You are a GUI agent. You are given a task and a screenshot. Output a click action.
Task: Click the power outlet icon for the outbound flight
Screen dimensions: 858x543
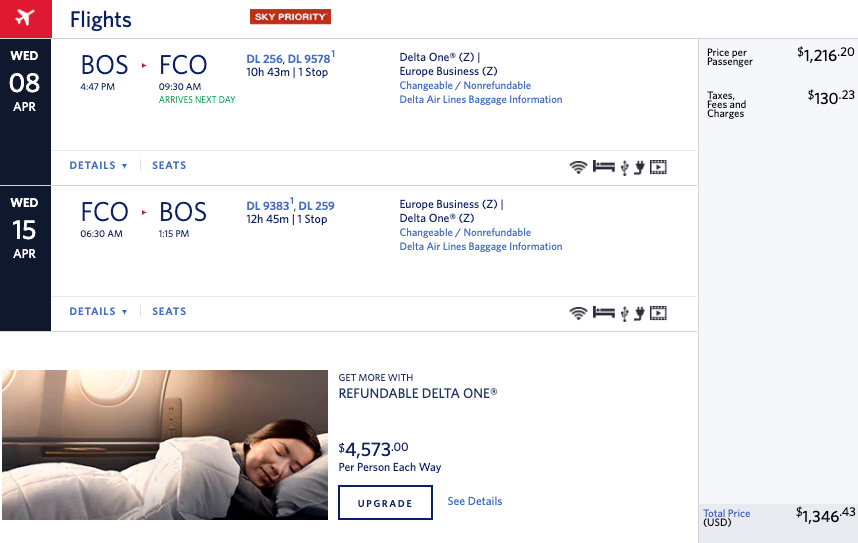(639, 167)
